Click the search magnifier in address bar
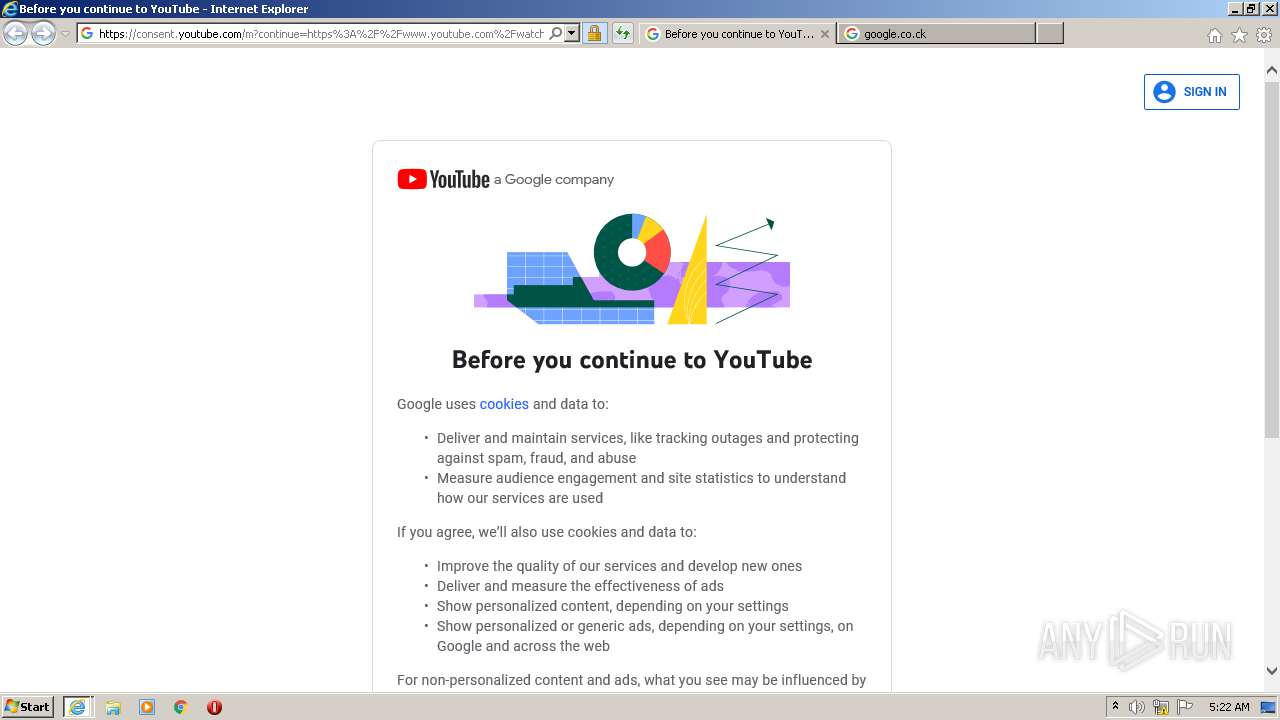Viewport: 1280px width, 720px height. point(556,34)
